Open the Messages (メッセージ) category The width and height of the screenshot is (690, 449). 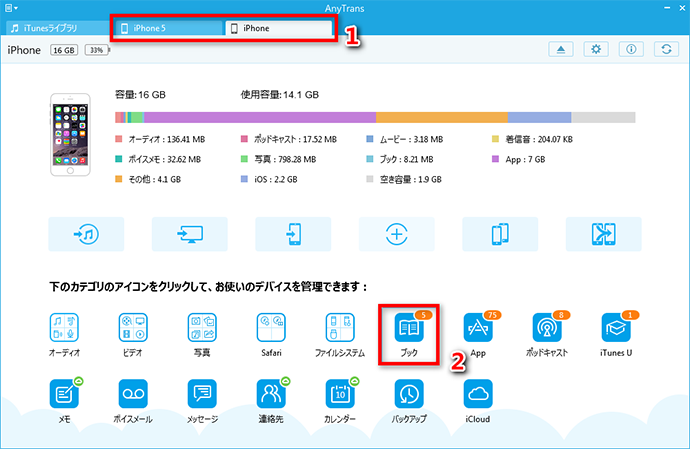(x=202, y=394)
